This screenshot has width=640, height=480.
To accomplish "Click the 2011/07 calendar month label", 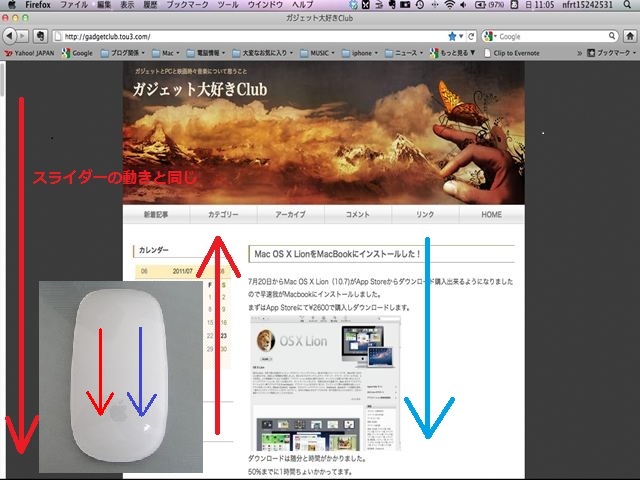I will pos(182,271).
